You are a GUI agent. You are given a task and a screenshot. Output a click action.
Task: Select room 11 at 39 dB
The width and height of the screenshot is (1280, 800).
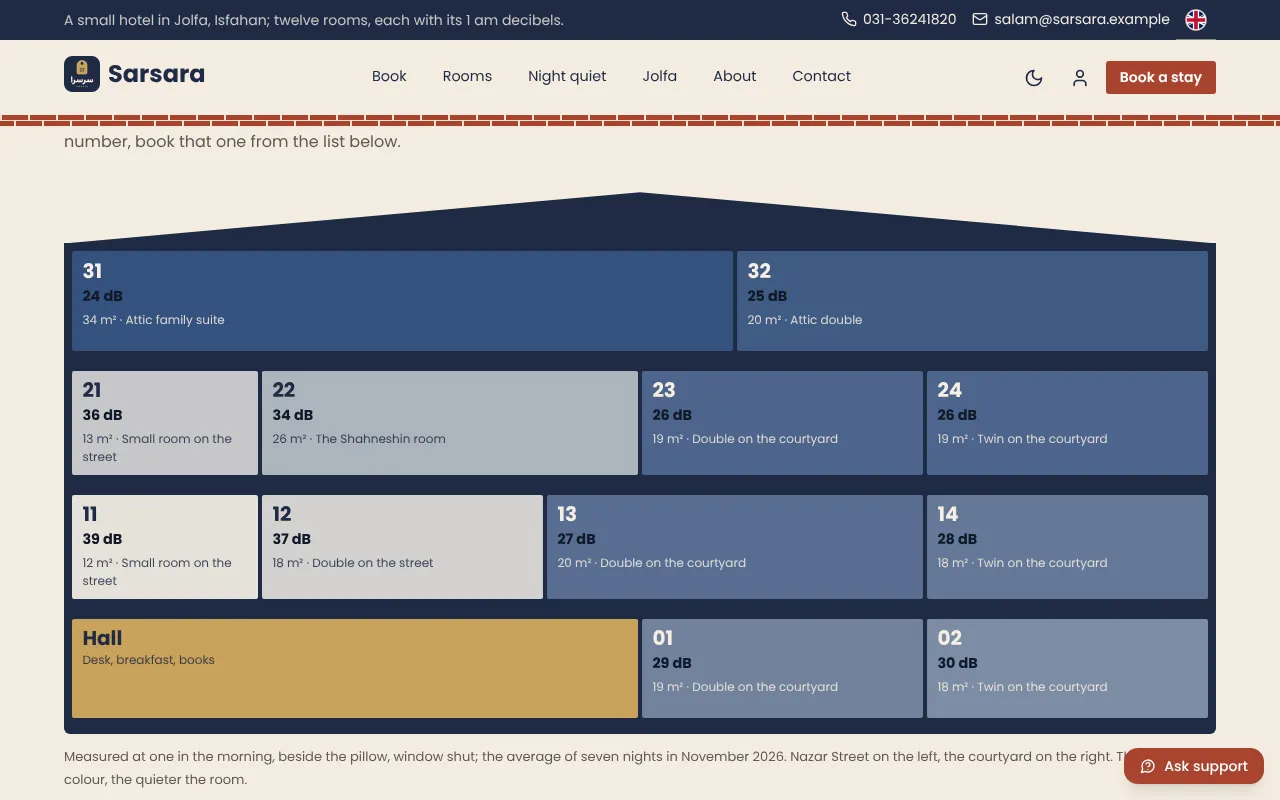pos(165,547)
